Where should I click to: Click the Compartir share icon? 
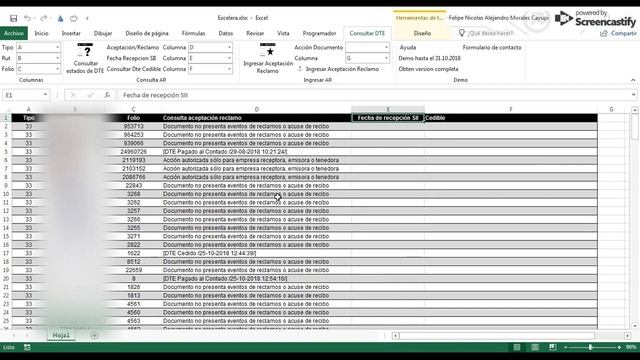pyautogui.click(x=604, y=33)
